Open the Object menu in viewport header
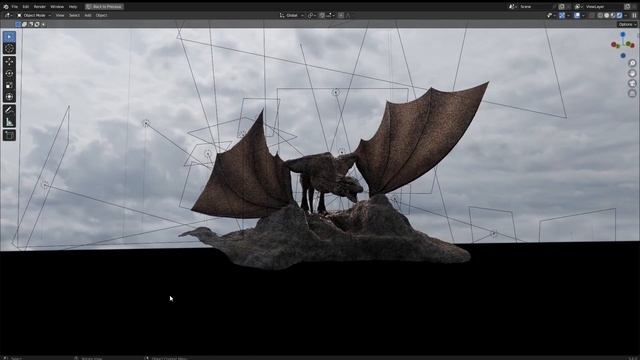This screenshot has height=360, width=640. [x=101, y=16]
